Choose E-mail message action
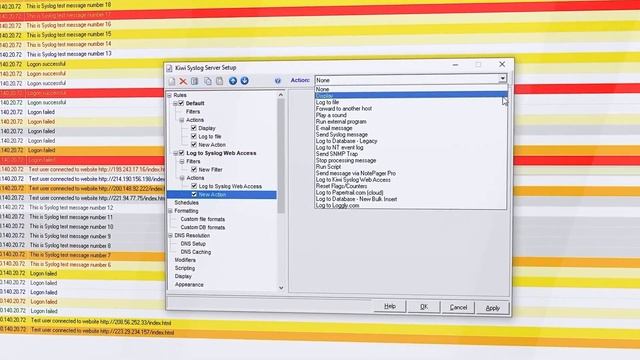This screenshot has height=360, width=640. tap(411, 128)
